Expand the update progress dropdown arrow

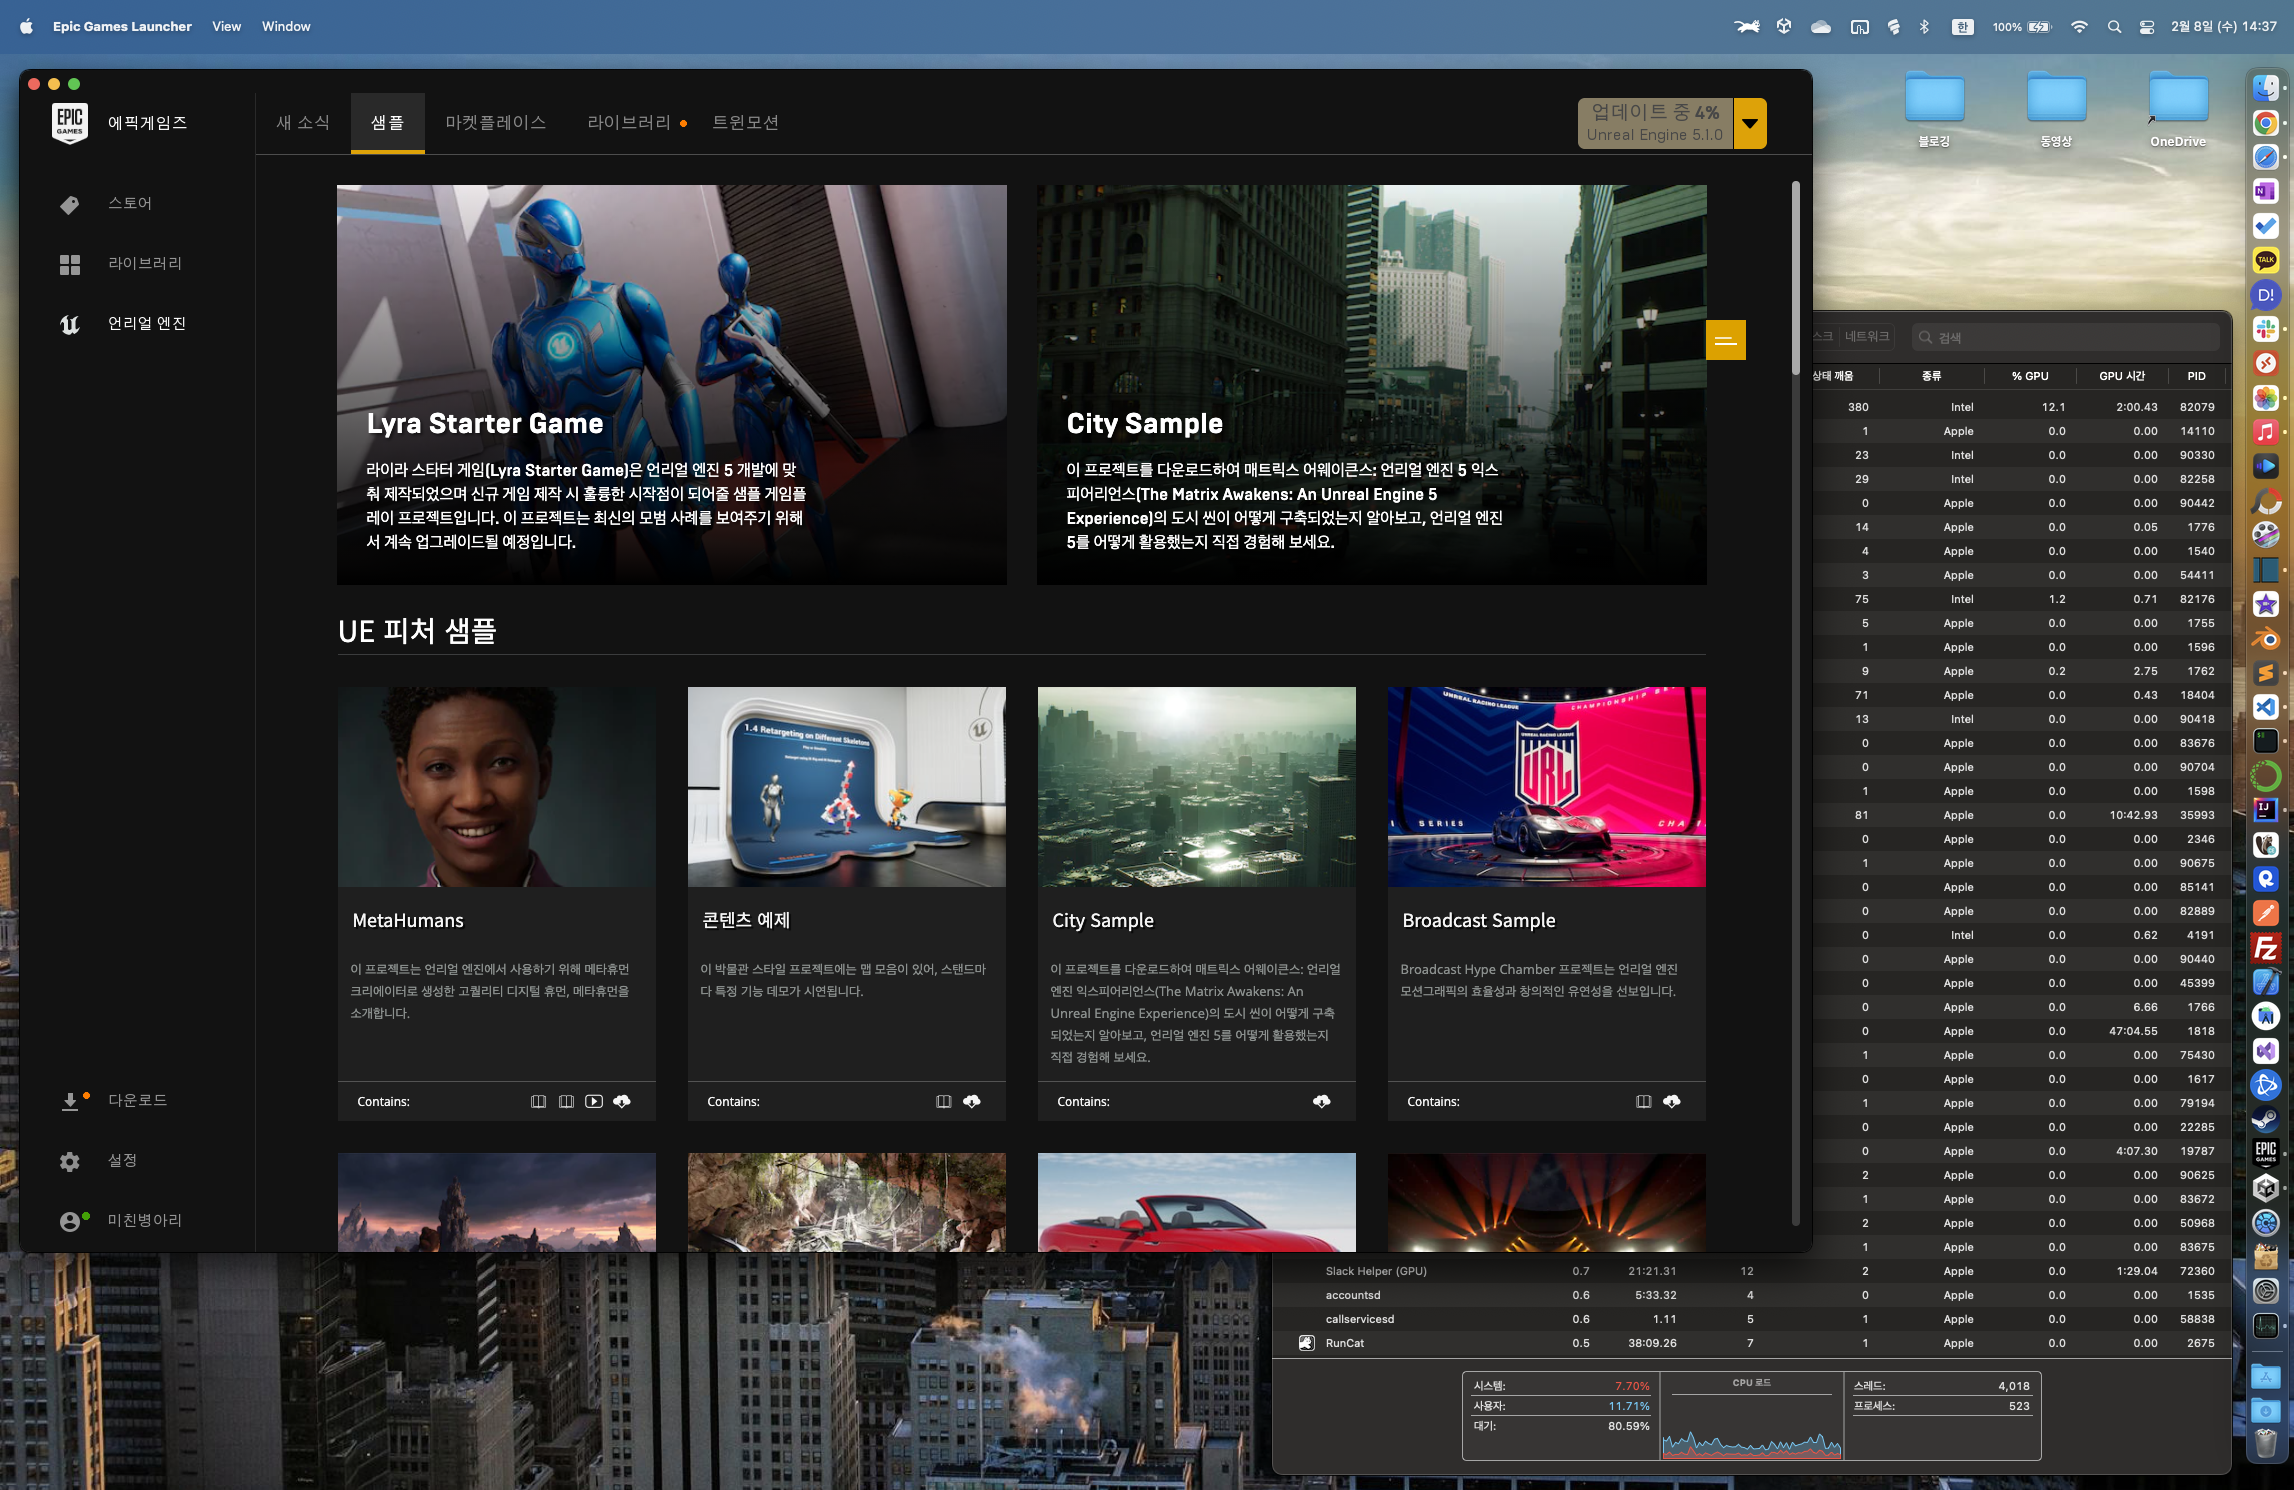pos(1750,123)
